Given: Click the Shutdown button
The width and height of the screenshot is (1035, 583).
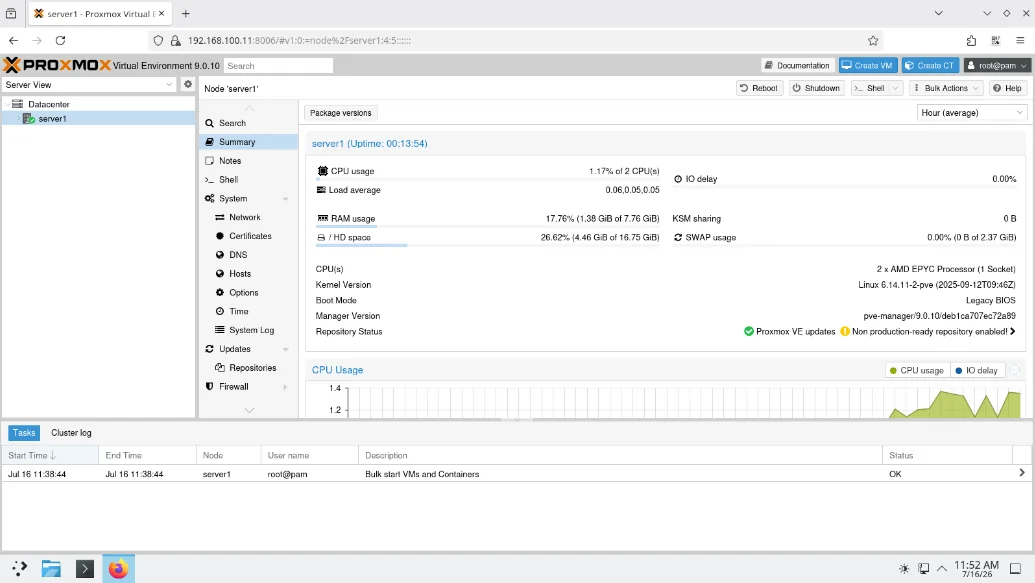Looking at the screenshot, I should click(817, 88).
